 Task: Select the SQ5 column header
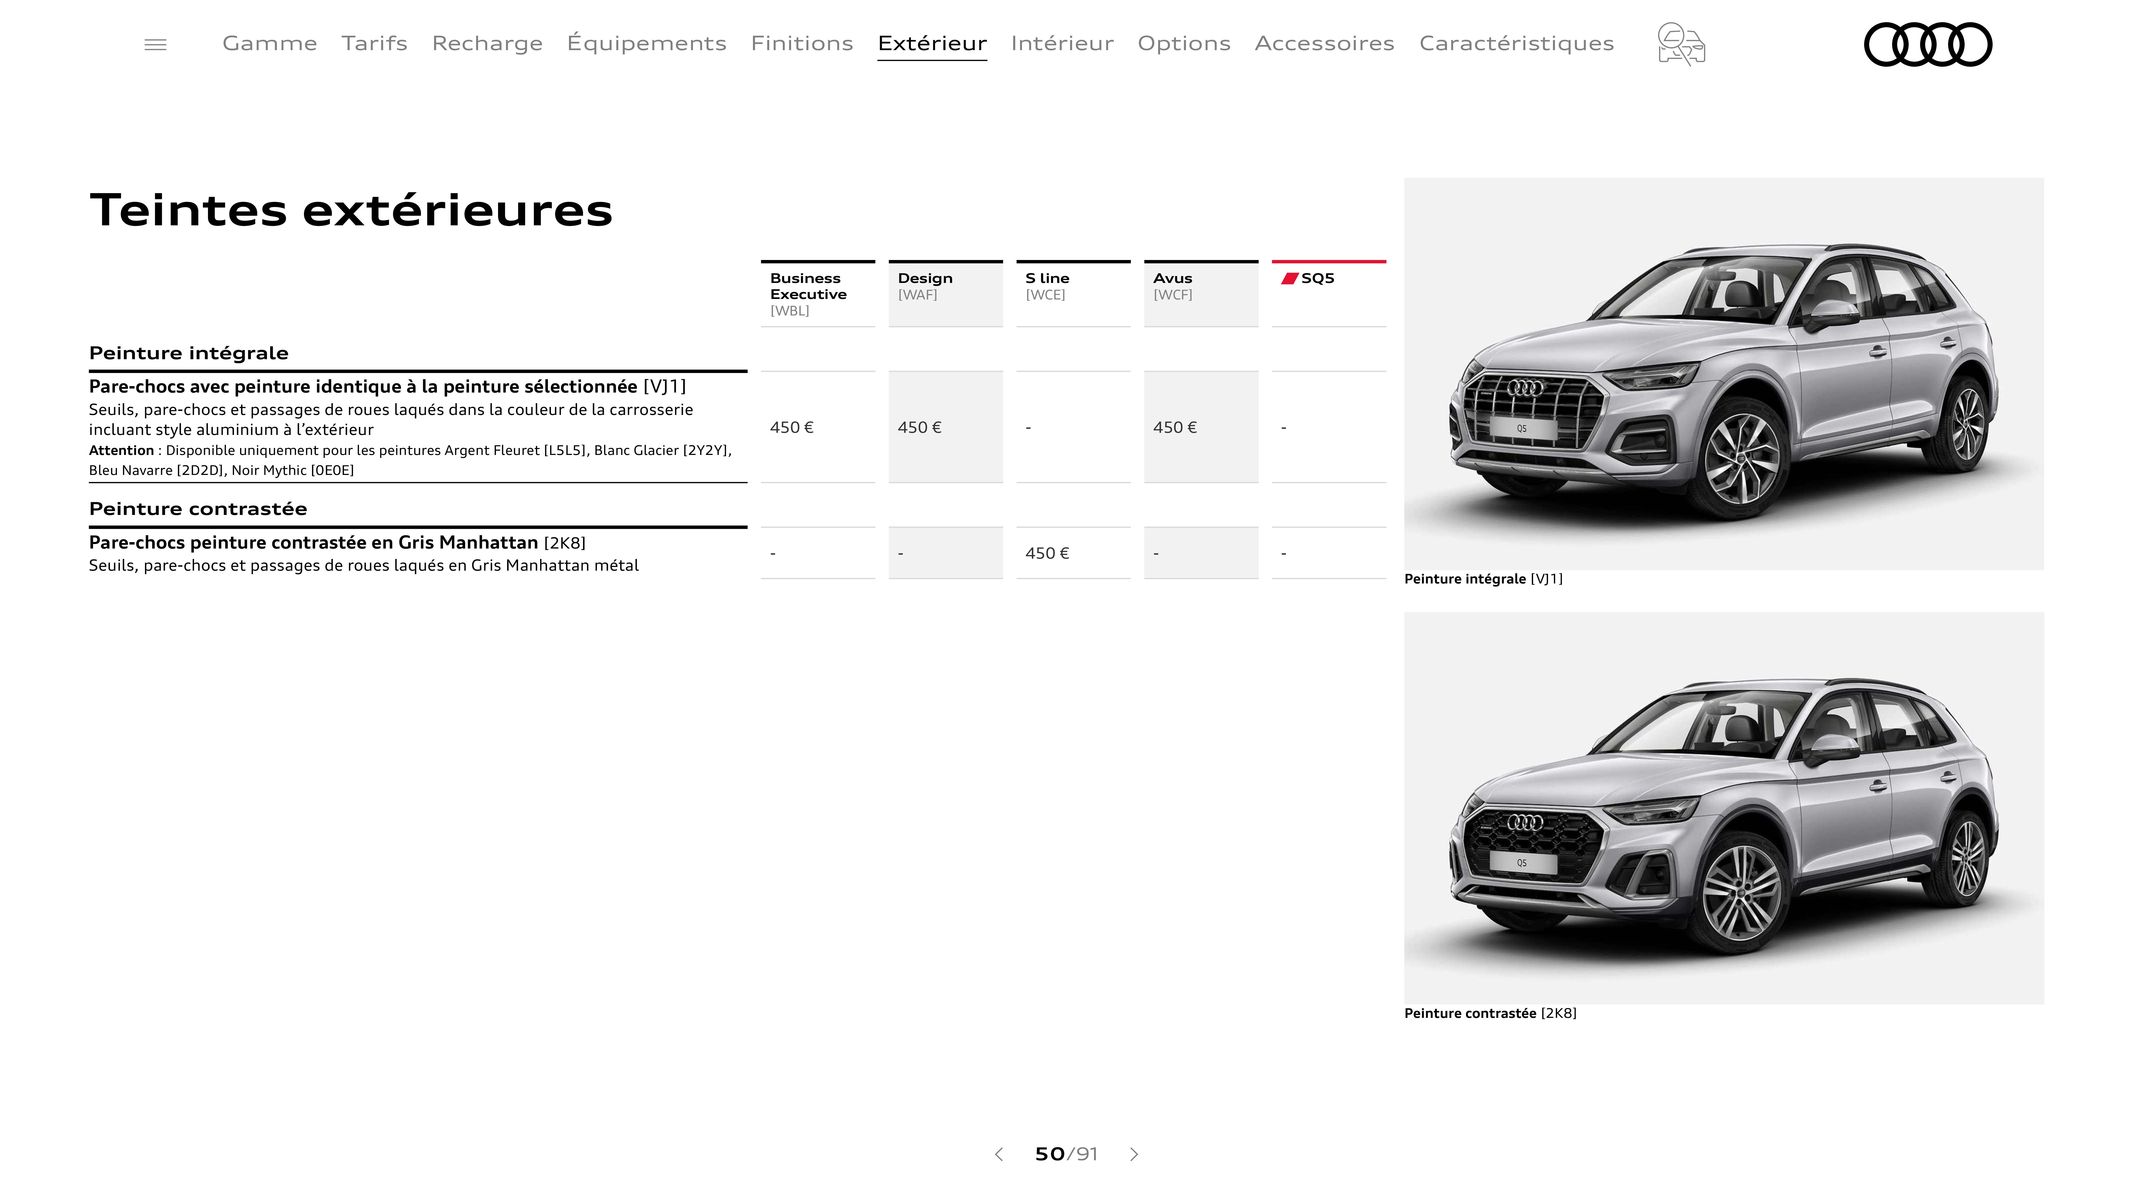coord(1329,294)
